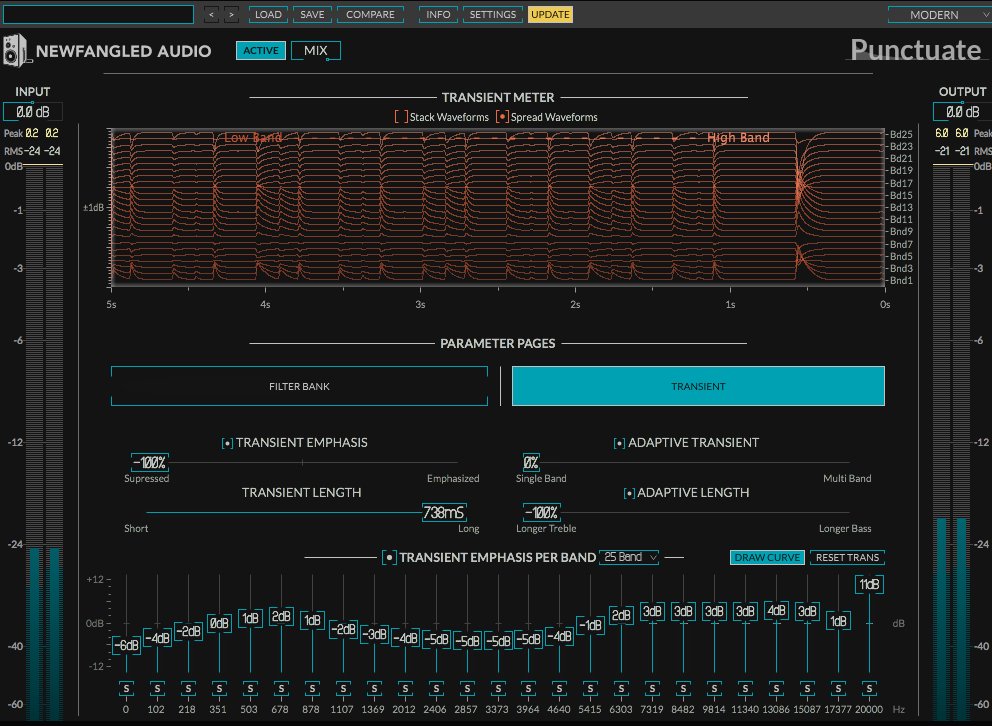Solo the 2012 Hz band
992x726 pixels.
point(406,688)
